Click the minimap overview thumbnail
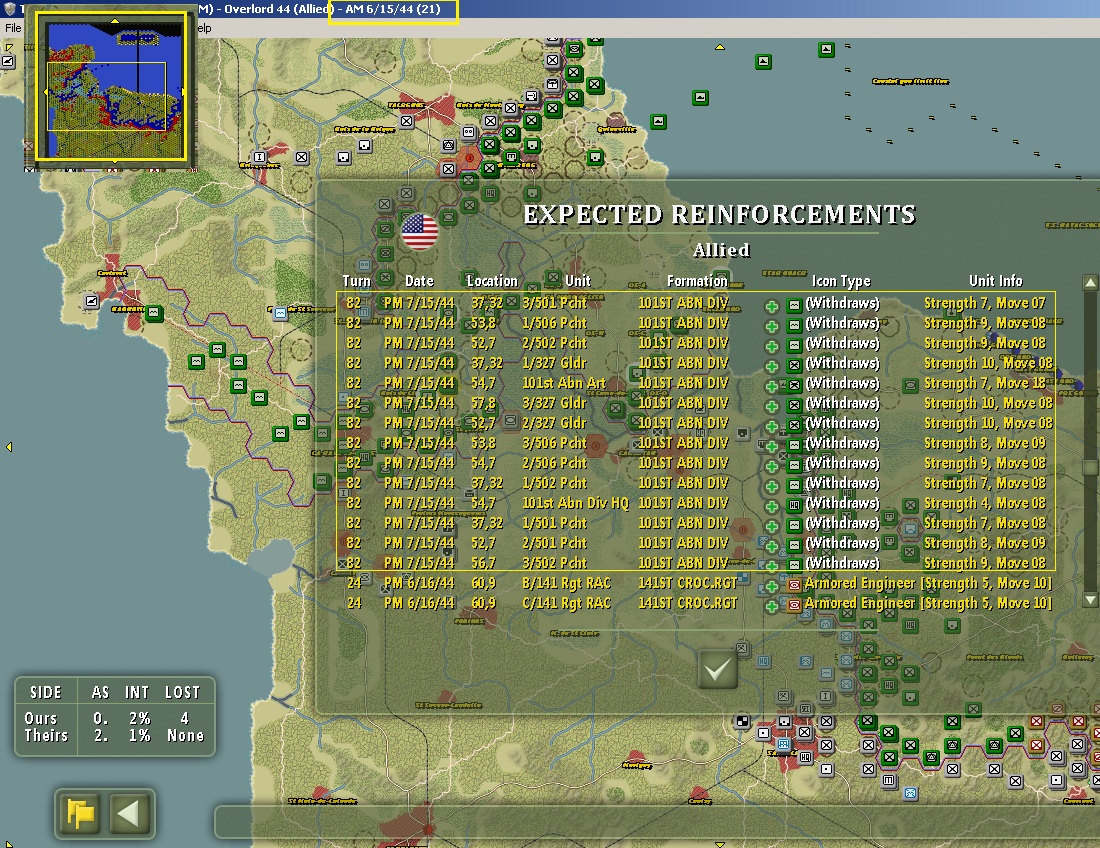Image resolution: width=1100 pixels, height=848 pixels. point(112,87)
